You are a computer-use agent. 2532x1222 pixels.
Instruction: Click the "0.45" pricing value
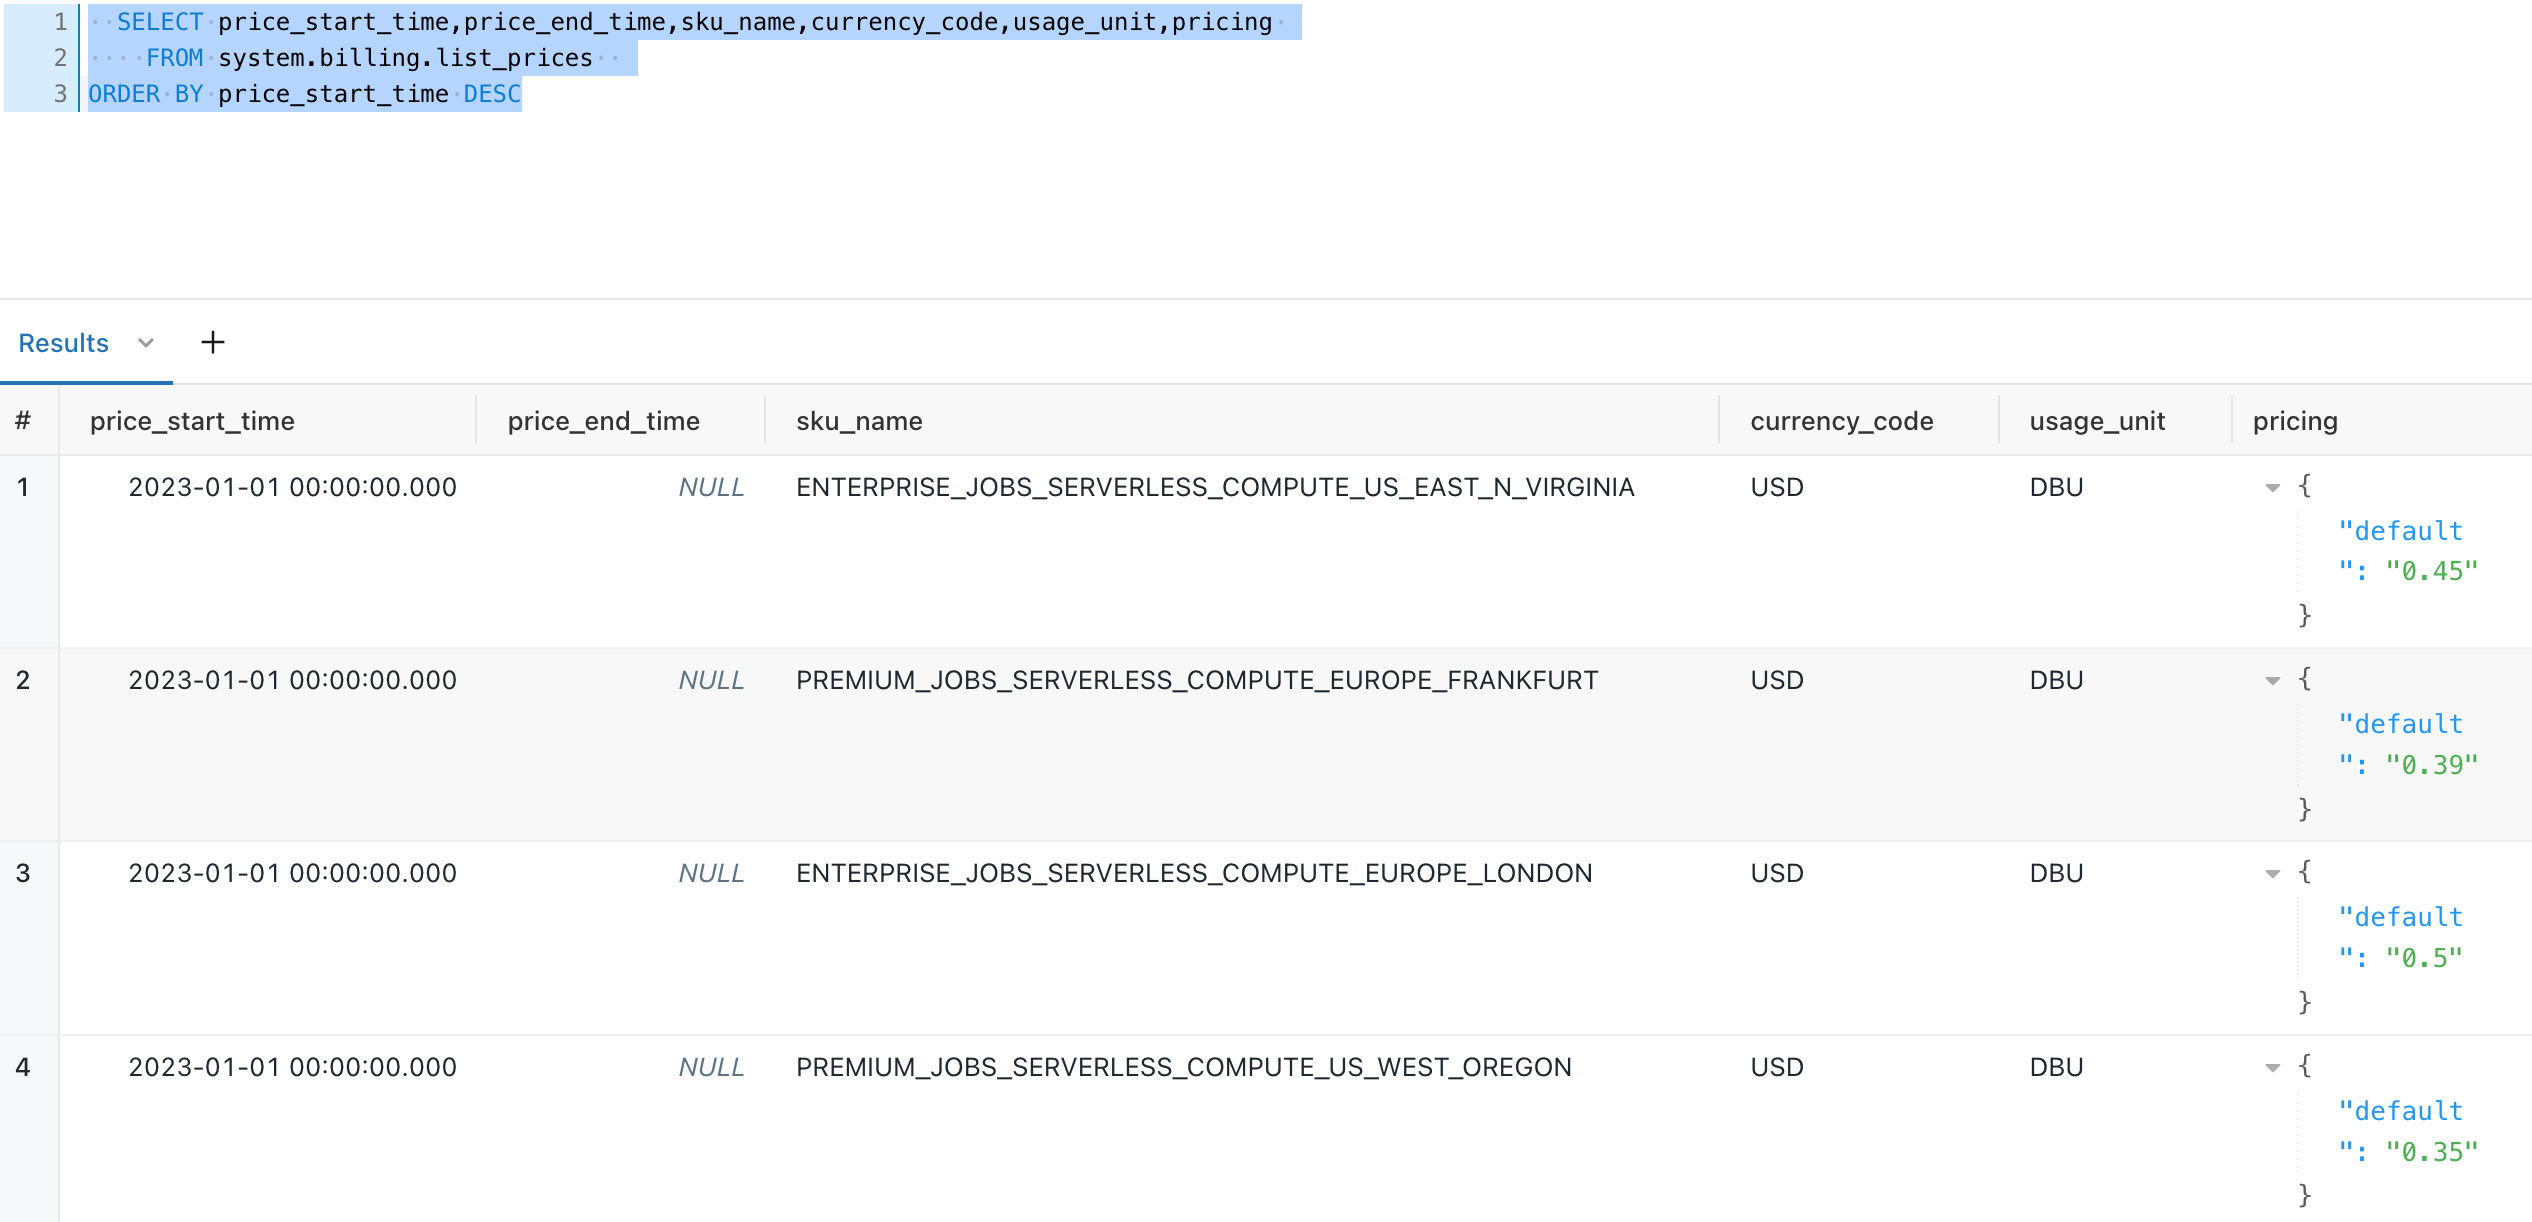tap(2431, 571)
